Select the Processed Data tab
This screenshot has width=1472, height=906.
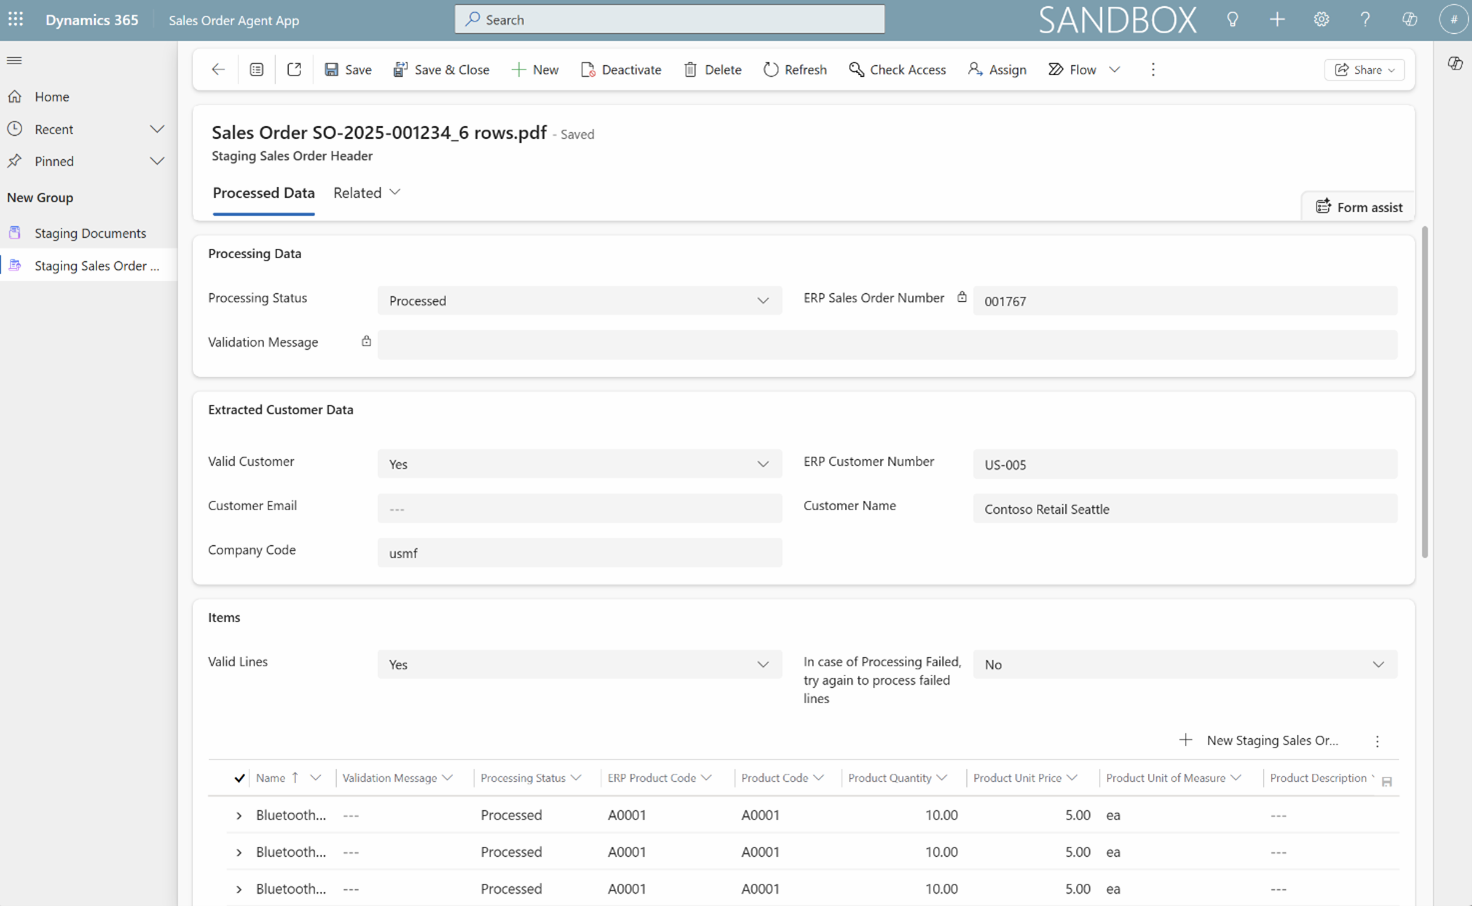(264, 193)
